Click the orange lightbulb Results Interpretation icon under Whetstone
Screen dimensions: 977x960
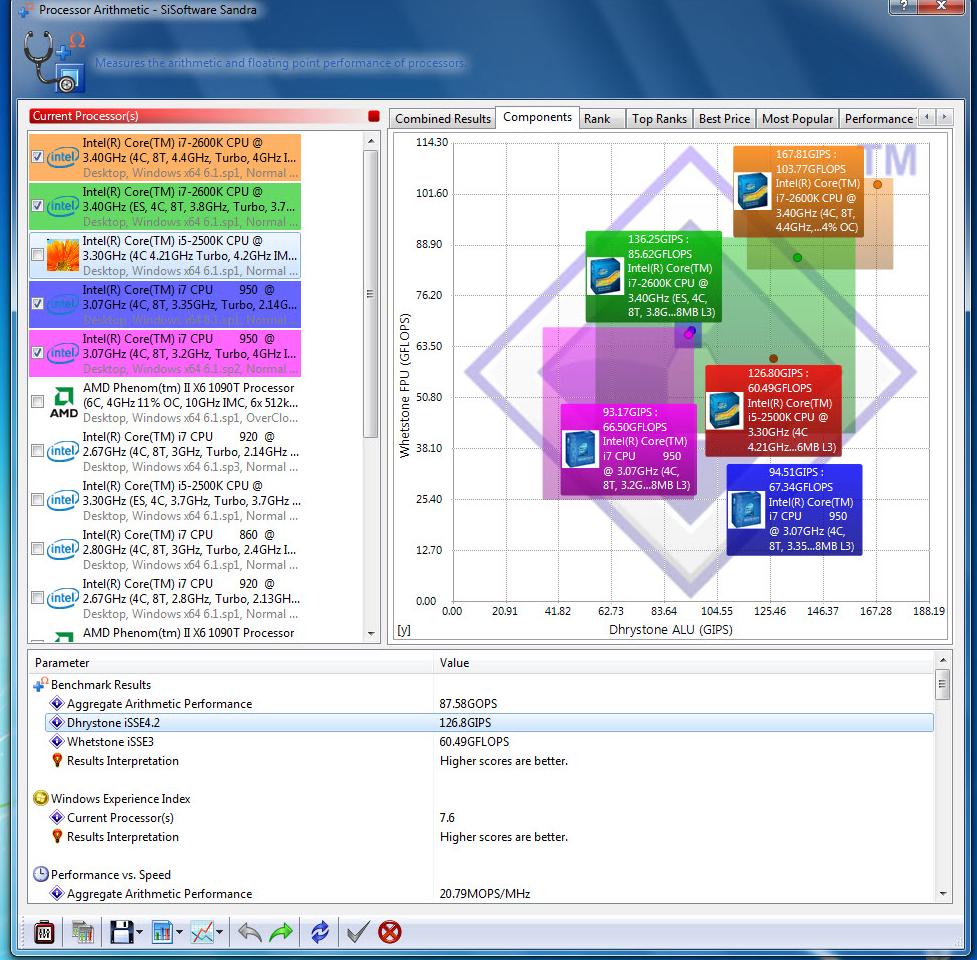pyautogui.click(x=57, y=760)
